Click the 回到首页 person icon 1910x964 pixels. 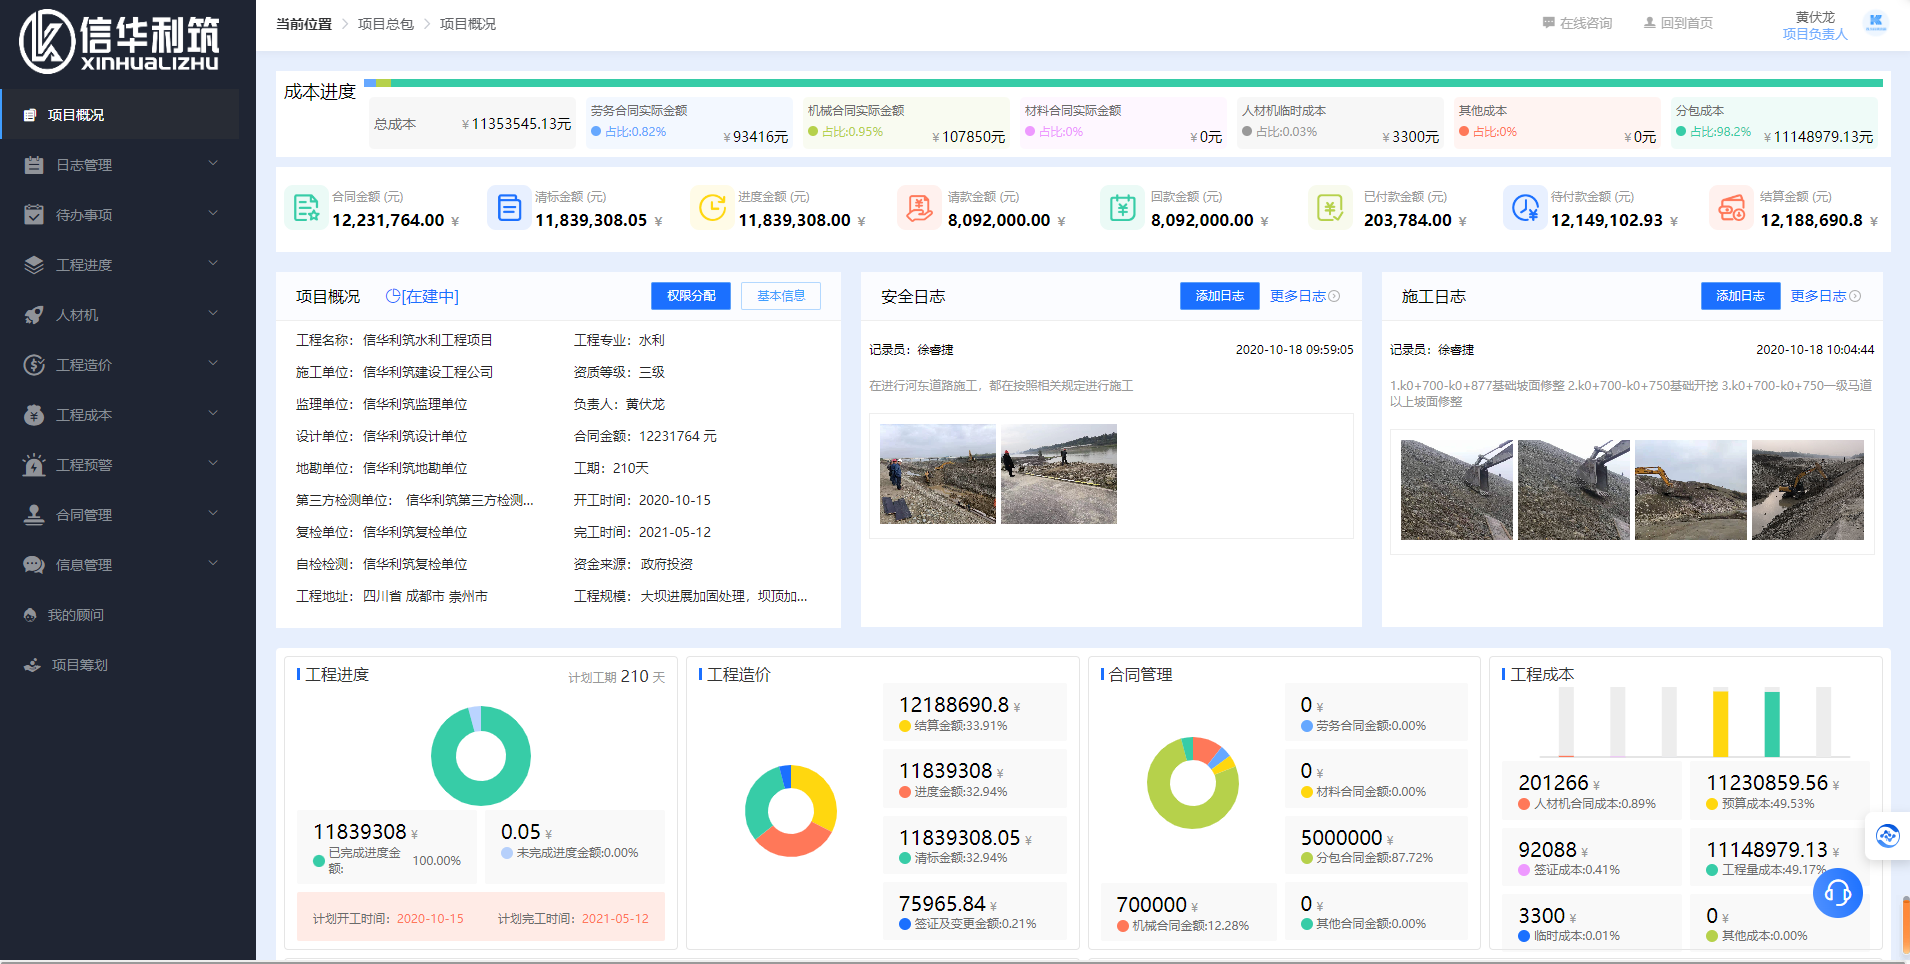[x=1650, y=23]
